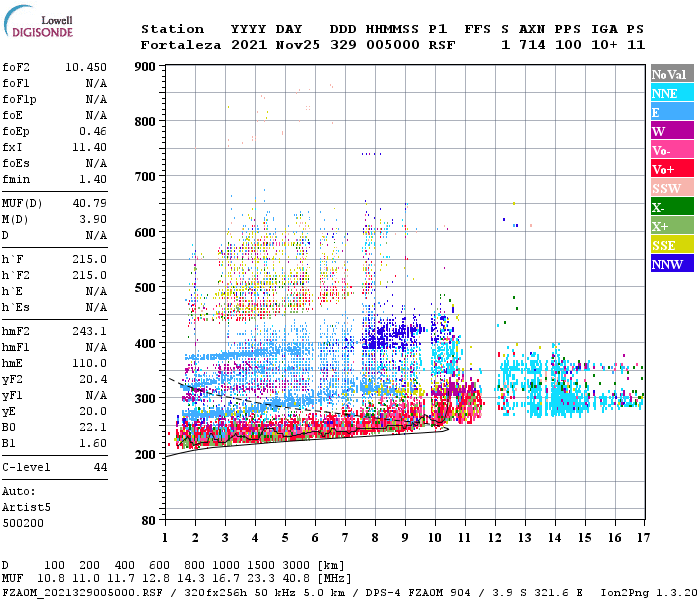Click the 500200 version text
The image size is (700, 600).
point(23,523)
